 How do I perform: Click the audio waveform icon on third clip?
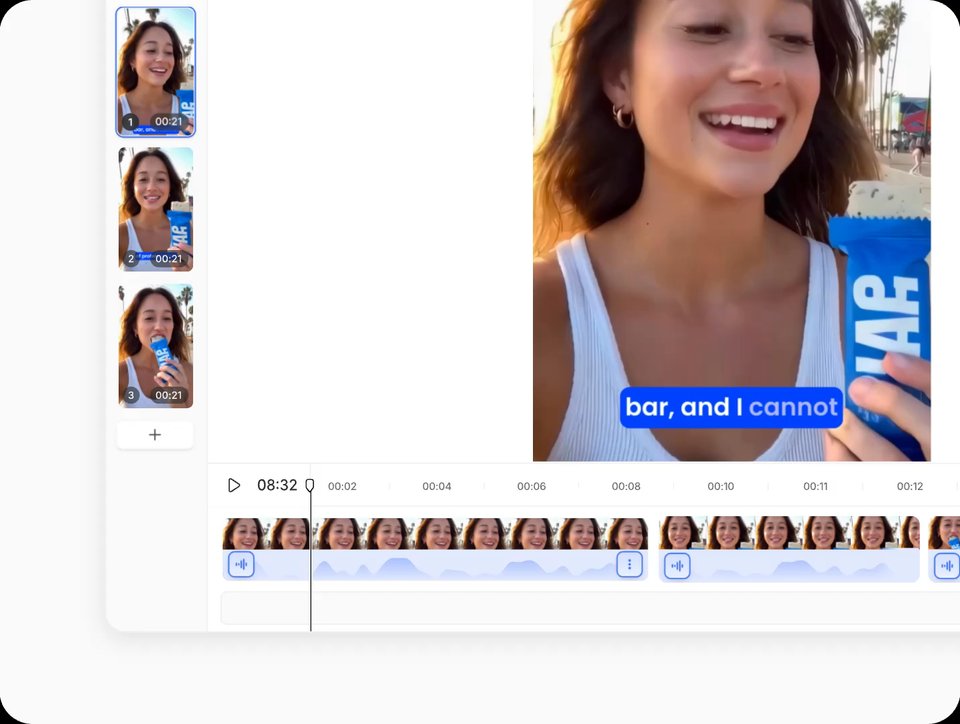point(946,566)
